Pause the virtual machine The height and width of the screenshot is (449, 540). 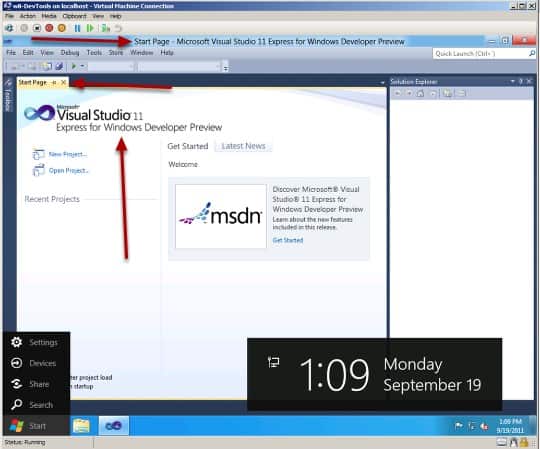point(77,28)
